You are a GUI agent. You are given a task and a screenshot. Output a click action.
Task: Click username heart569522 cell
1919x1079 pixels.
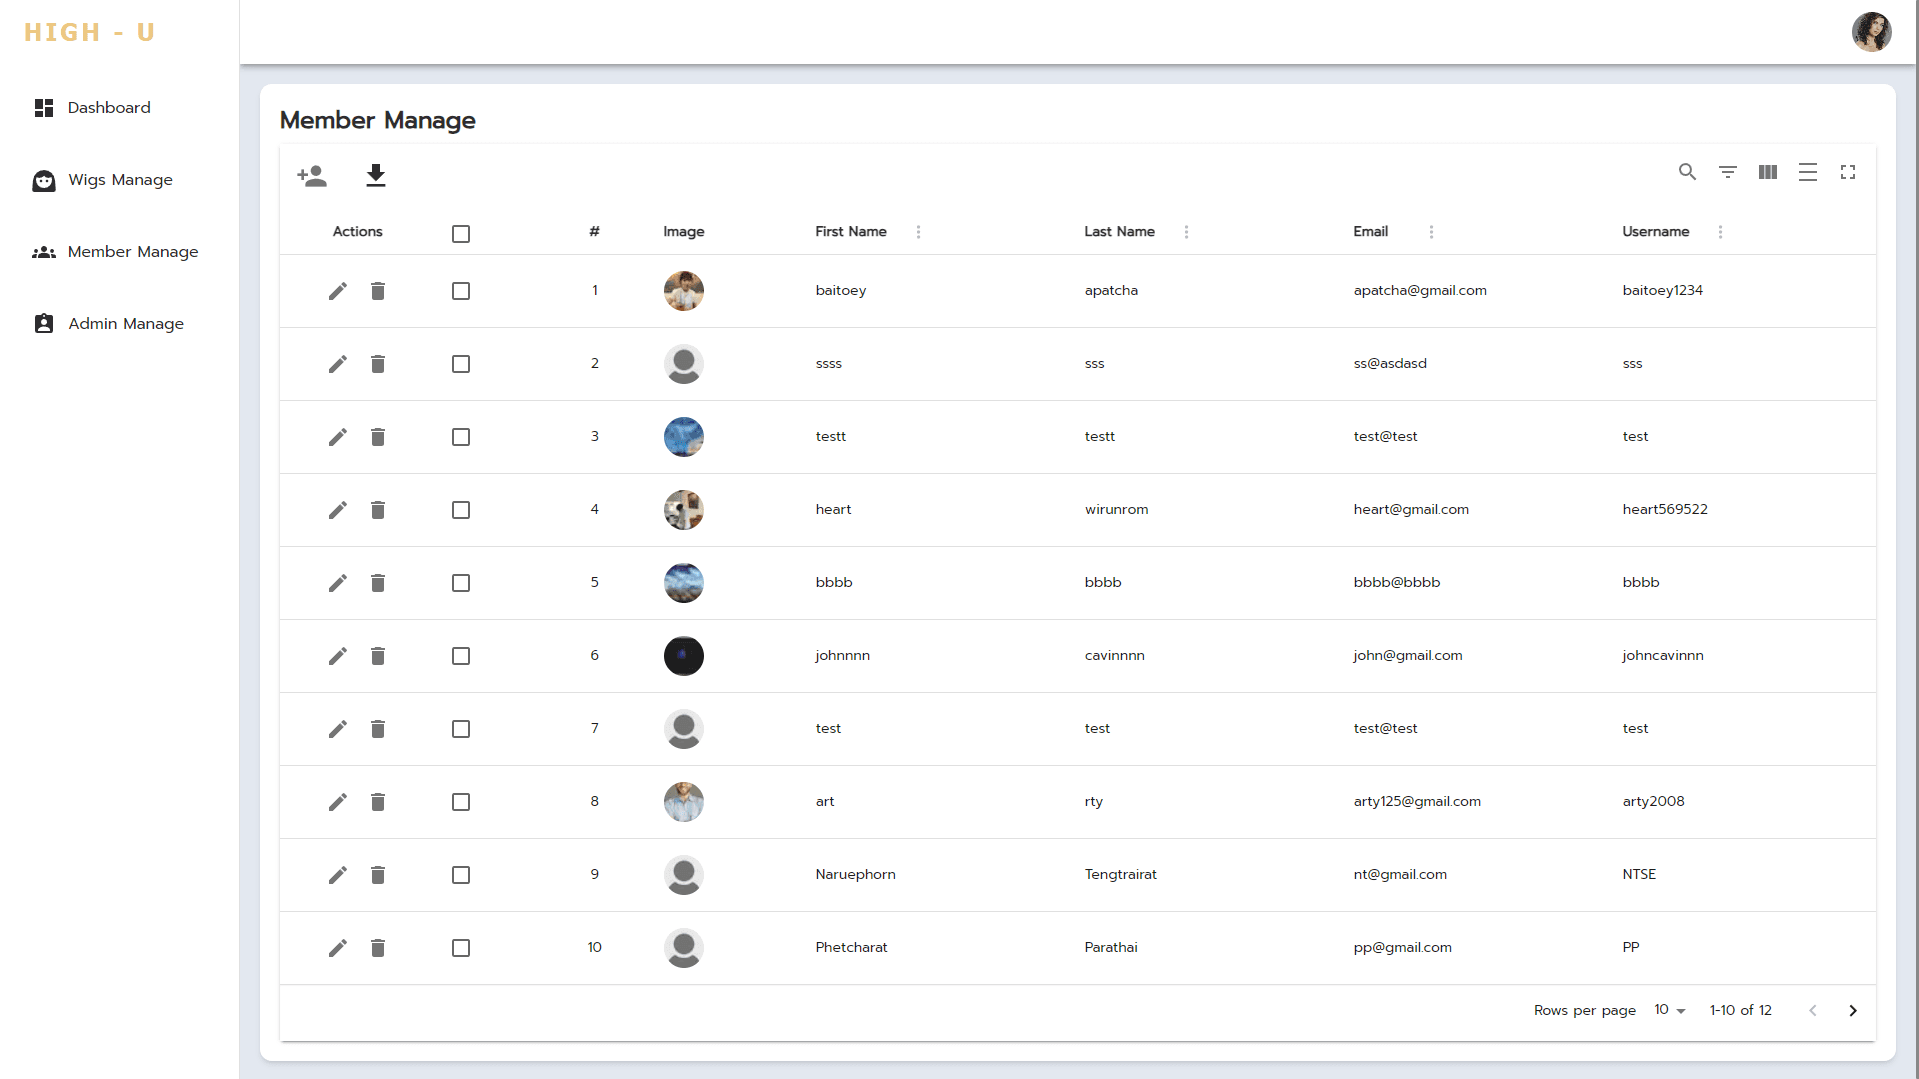click(1665, 510)
